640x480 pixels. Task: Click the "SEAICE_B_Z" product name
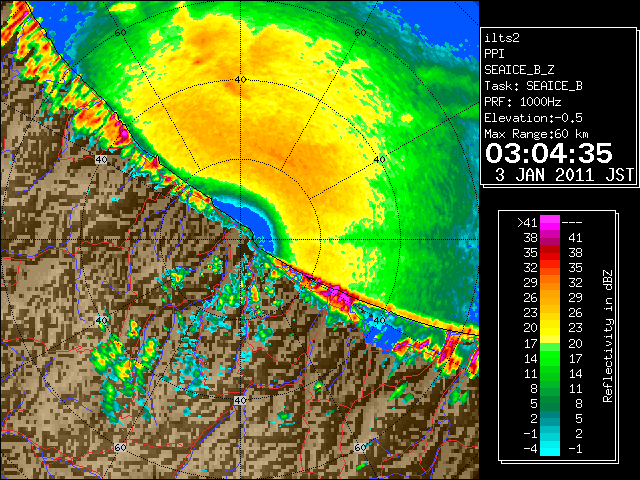tap(519, 70)
